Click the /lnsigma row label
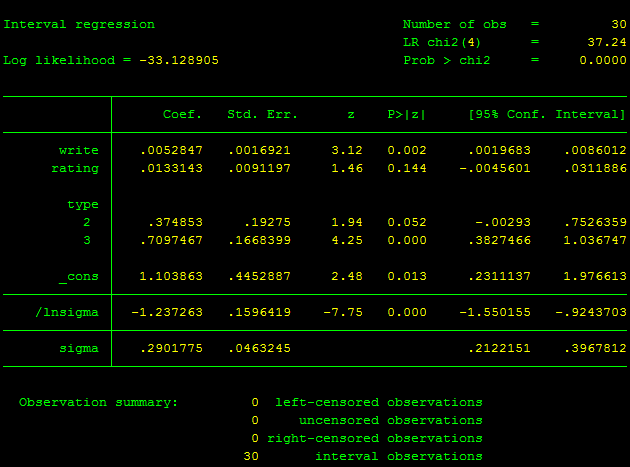630x467 pixels. [67, 312]
